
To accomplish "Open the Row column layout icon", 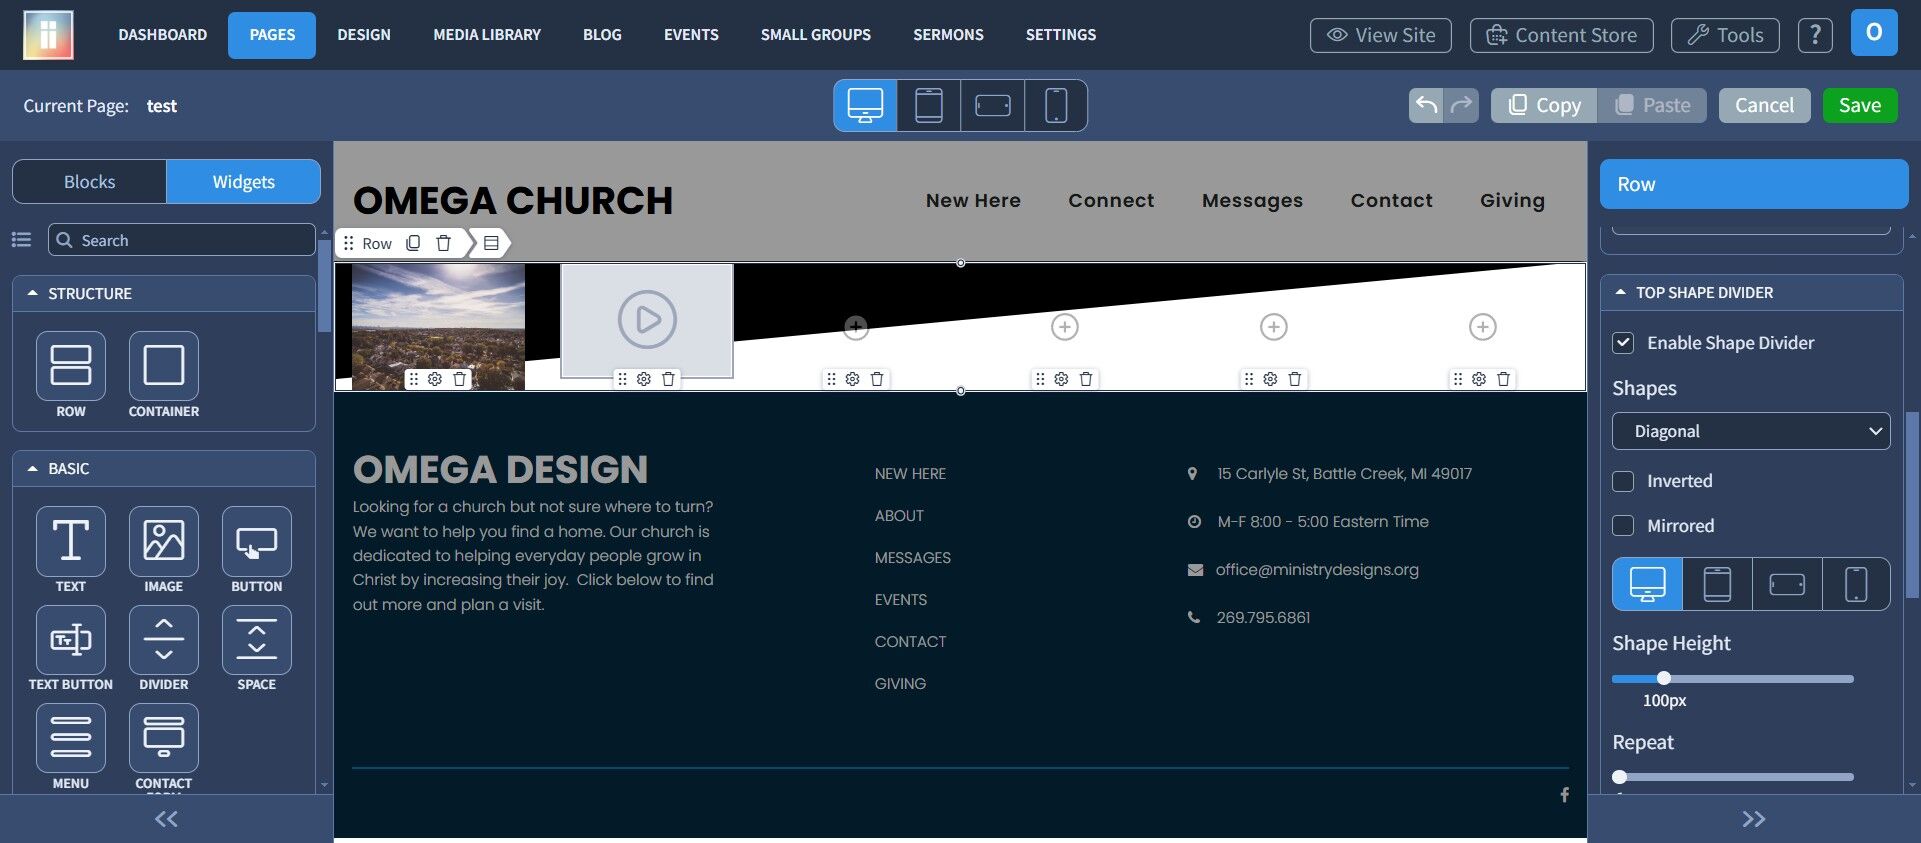I will pyautogui.click(x=491, y=243).
